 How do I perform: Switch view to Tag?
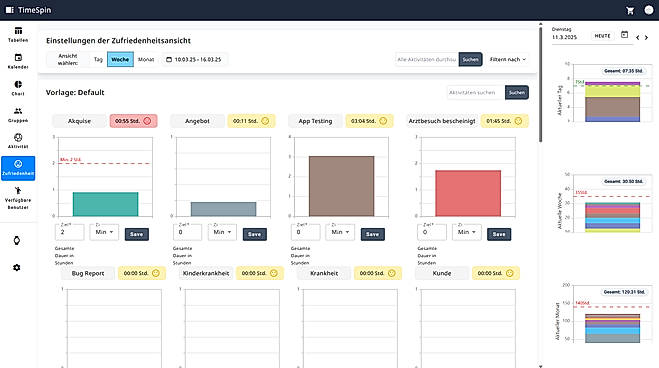click(x=98, y=60)
